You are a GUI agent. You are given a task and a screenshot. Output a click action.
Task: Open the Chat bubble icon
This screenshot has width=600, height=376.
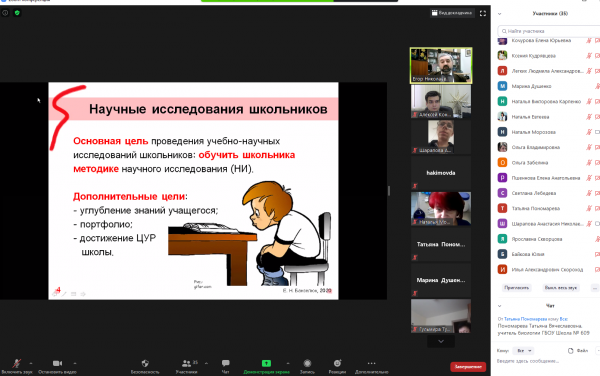[x=226, y=363]
